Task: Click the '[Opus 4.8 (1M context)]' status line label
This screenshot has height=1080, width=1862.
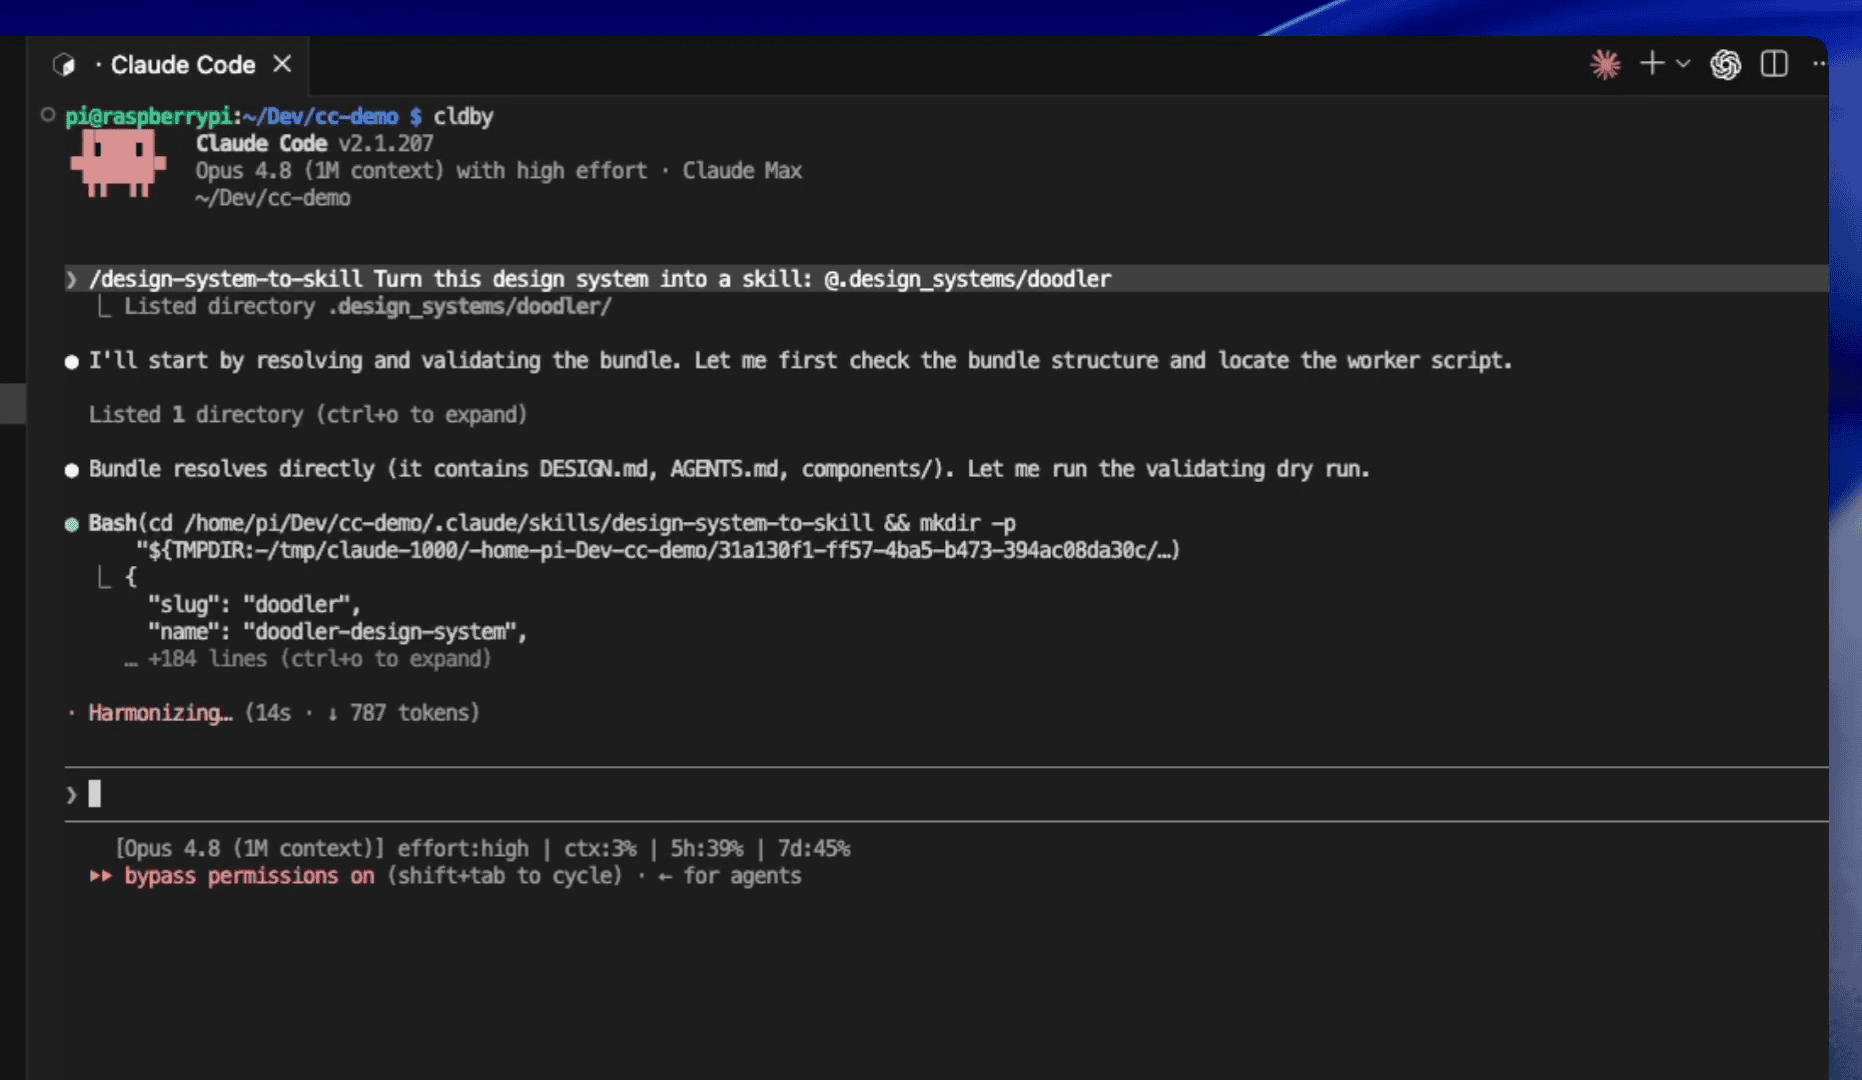Action: 250,849
